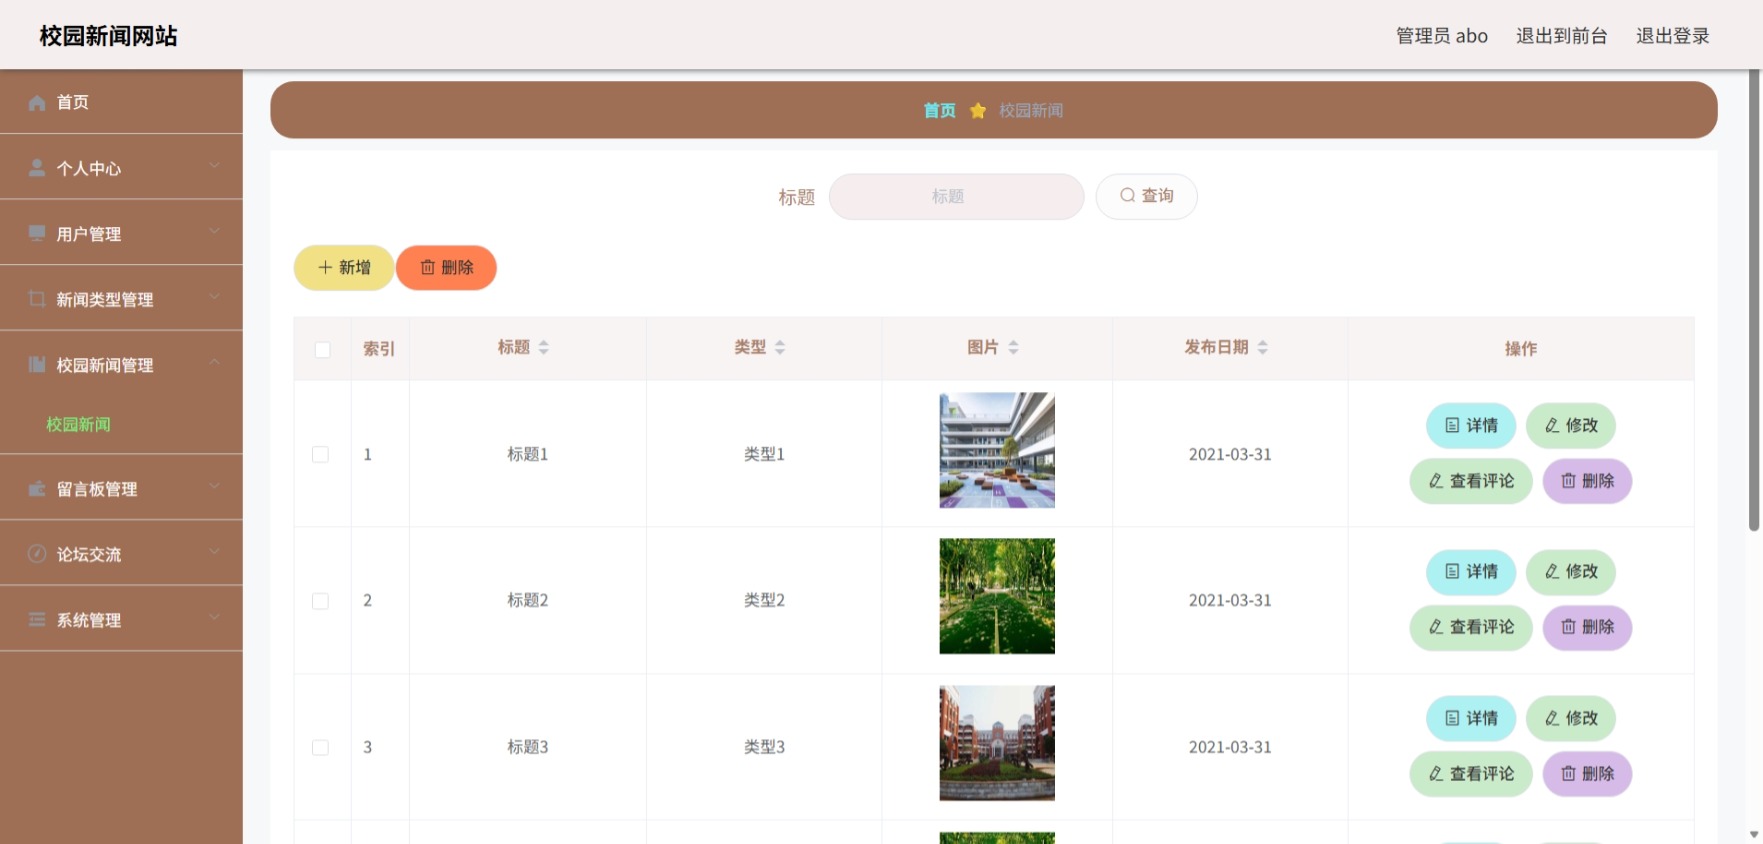Viewport: 1763px width, 844px height.
Task: Open 详情 for row 标题1
Action: click(x=1471, y=425)
